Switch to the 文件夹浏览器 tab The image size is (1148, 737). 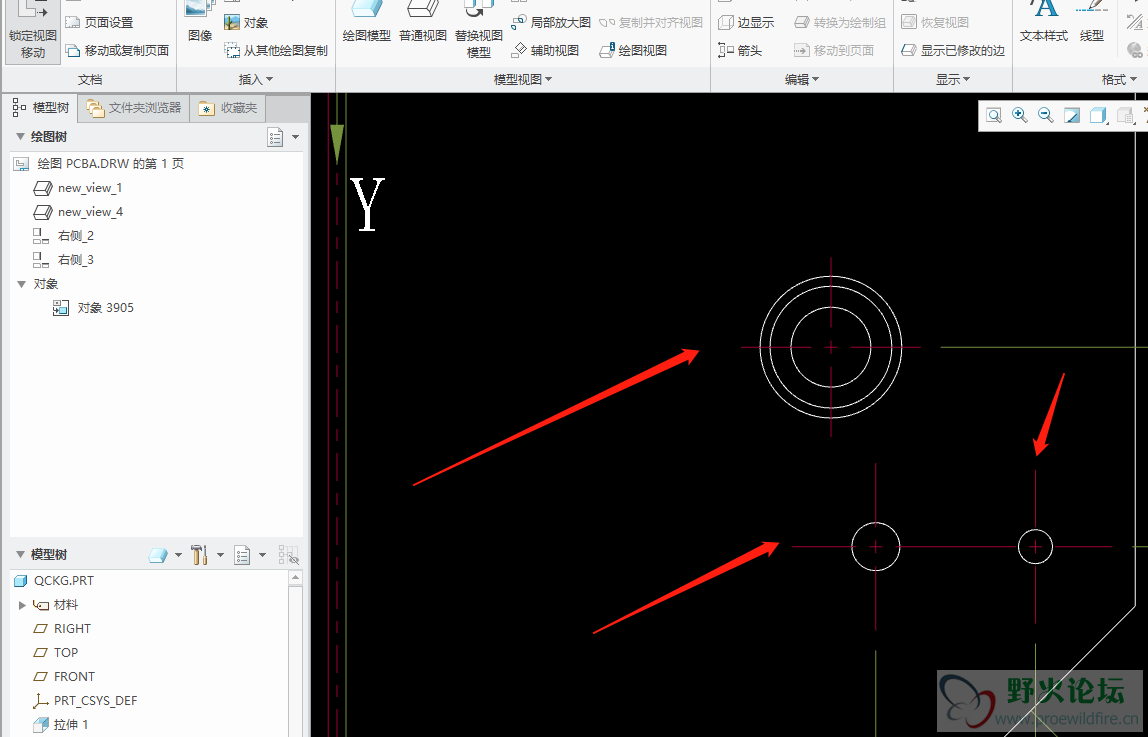pyautogui.click(x=134, y=108)
